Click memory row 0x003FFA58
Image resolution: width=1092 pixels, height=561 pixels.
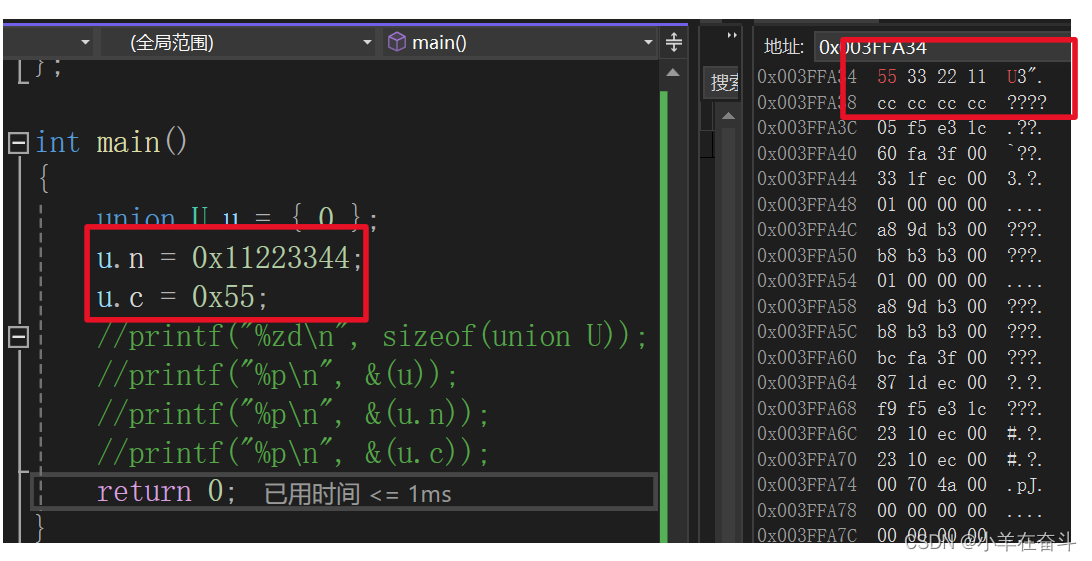[x=900, y=306]
